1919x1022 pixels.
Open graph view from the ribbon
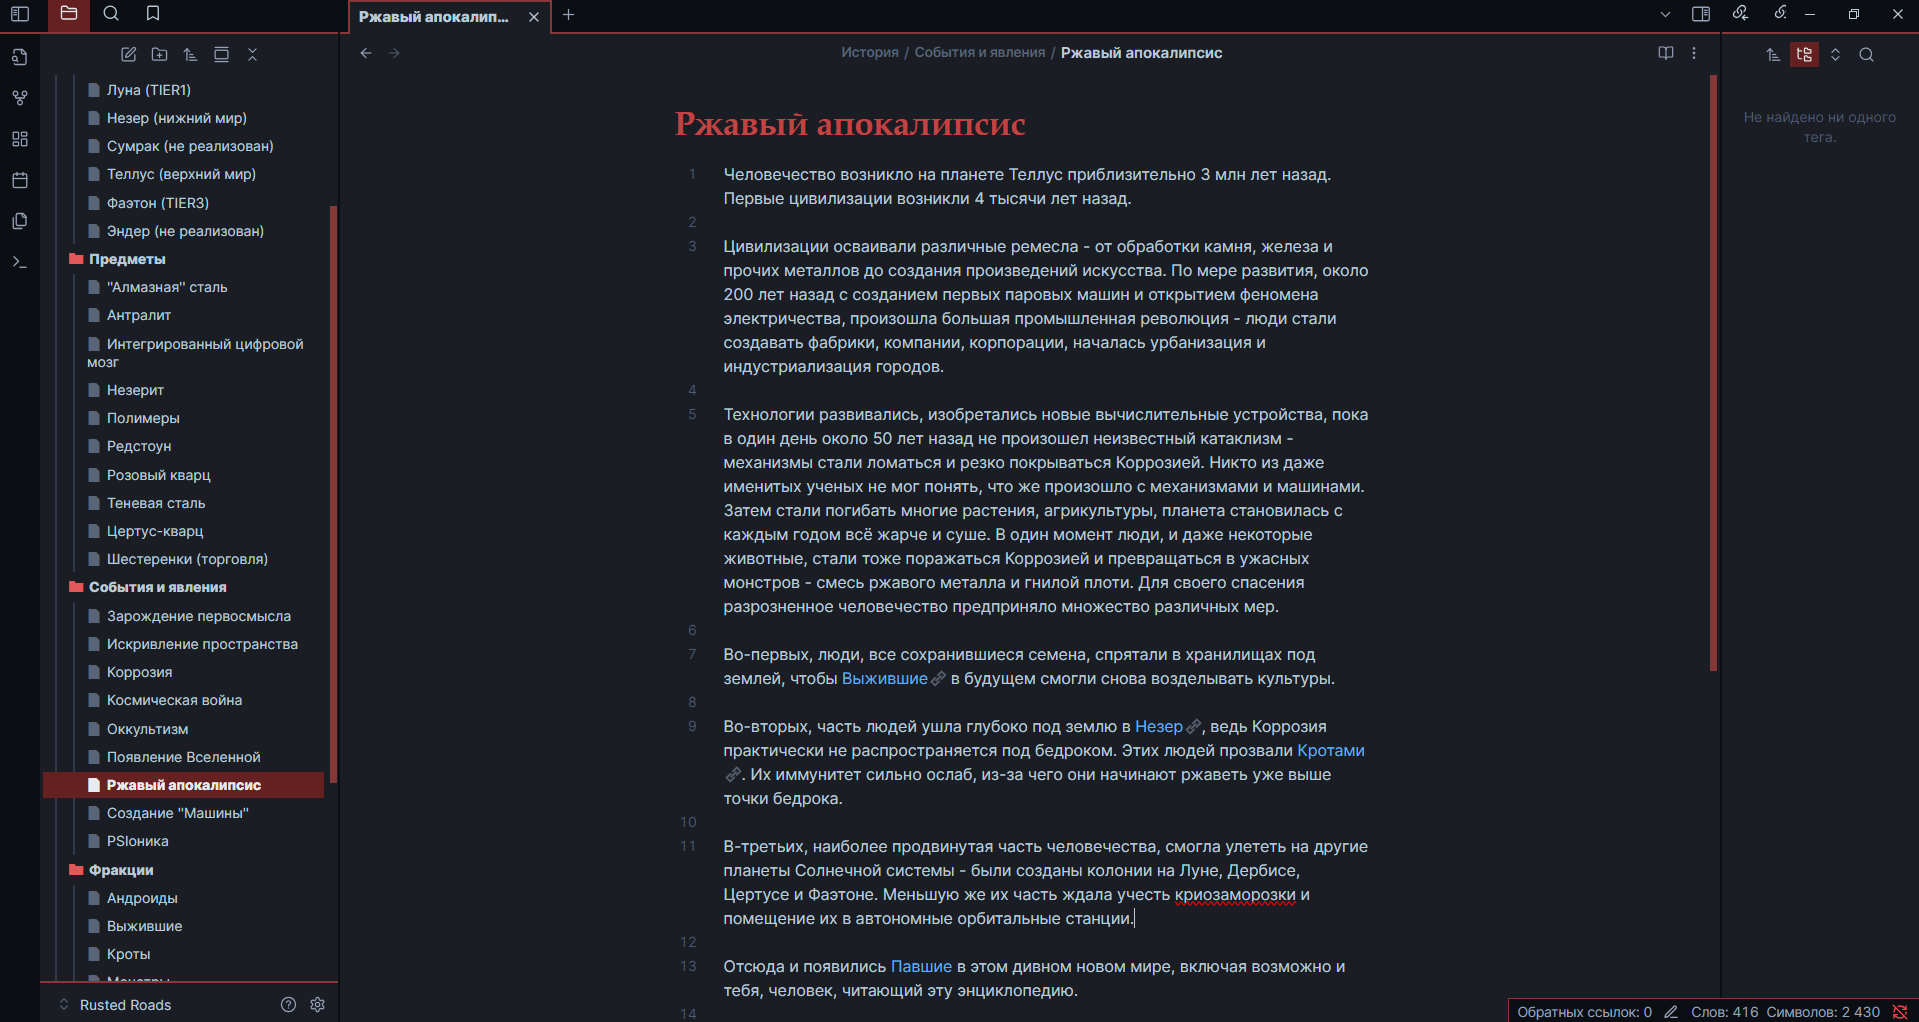(x=20, y=98)
